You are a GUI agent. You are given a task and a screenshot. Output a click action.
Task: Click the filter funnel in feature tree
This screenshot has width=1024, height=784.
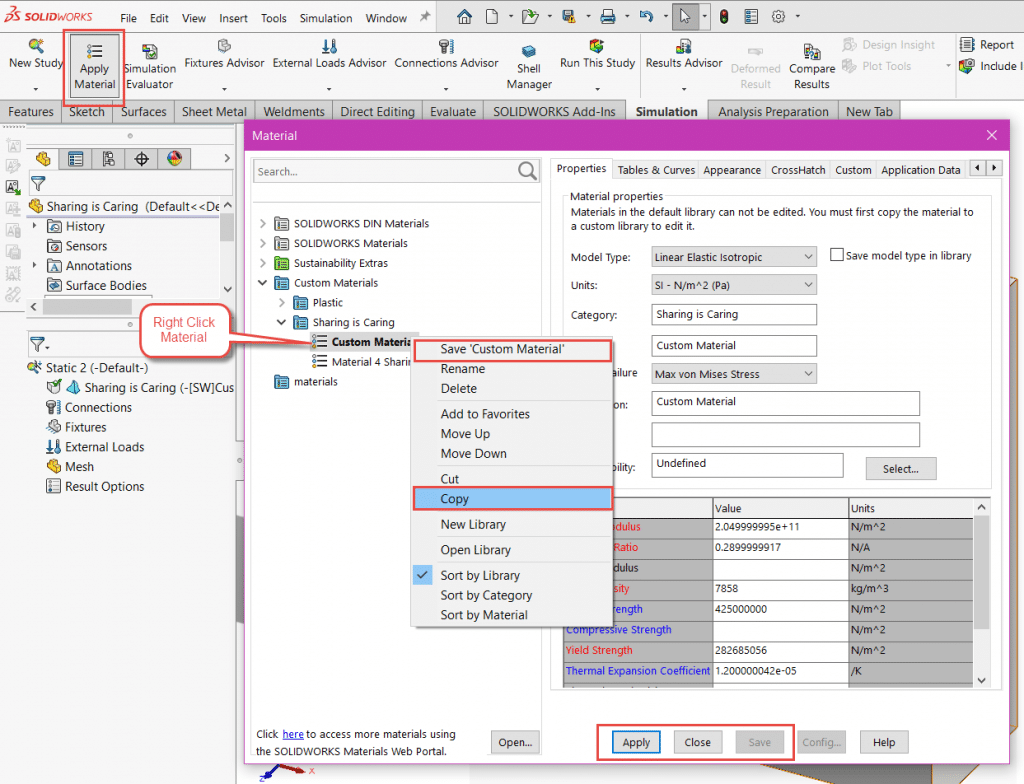pyautogui.click(x=39, y=184)
